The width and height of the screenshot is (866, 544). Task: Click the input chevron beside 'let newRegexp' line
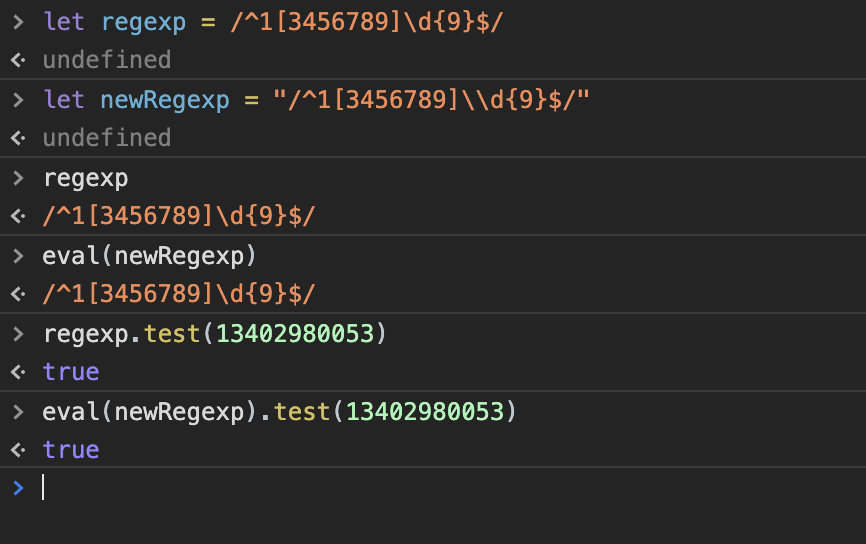(x=17, y=99)
